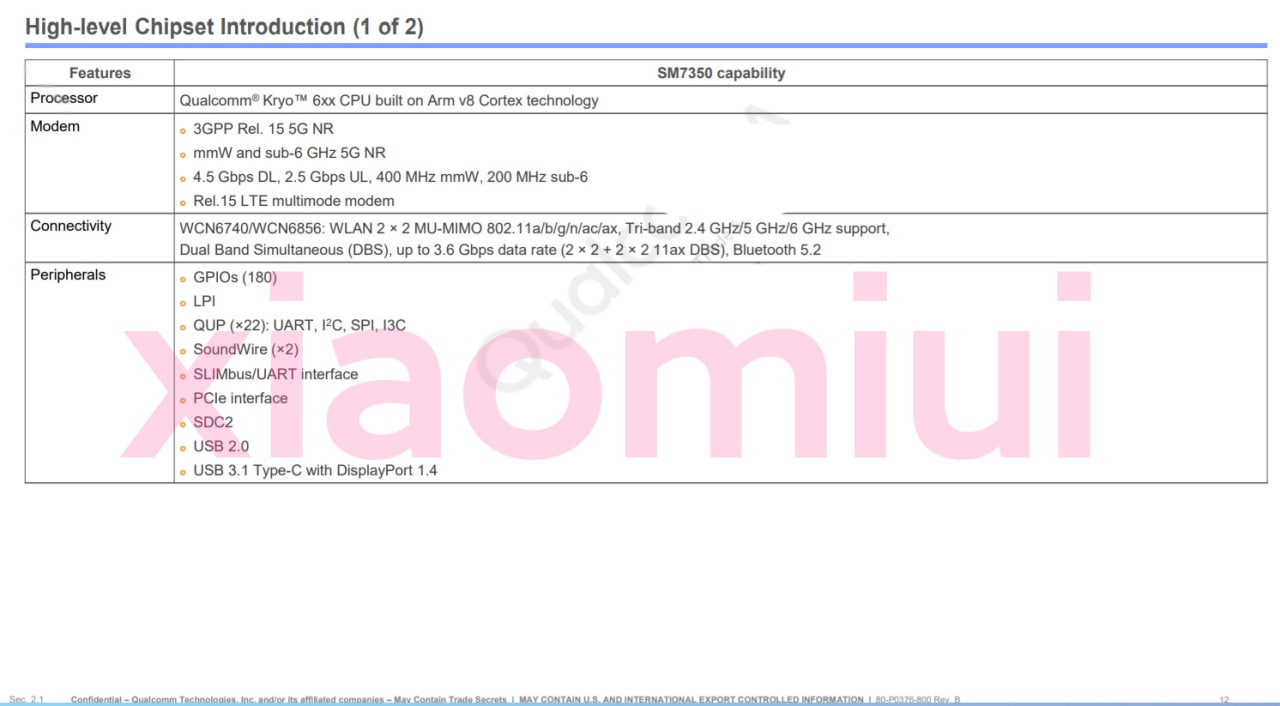Click the "SLIMbus/UART interface" bullet
Viewport: 1280px width, 706px height.
(275, 374)
